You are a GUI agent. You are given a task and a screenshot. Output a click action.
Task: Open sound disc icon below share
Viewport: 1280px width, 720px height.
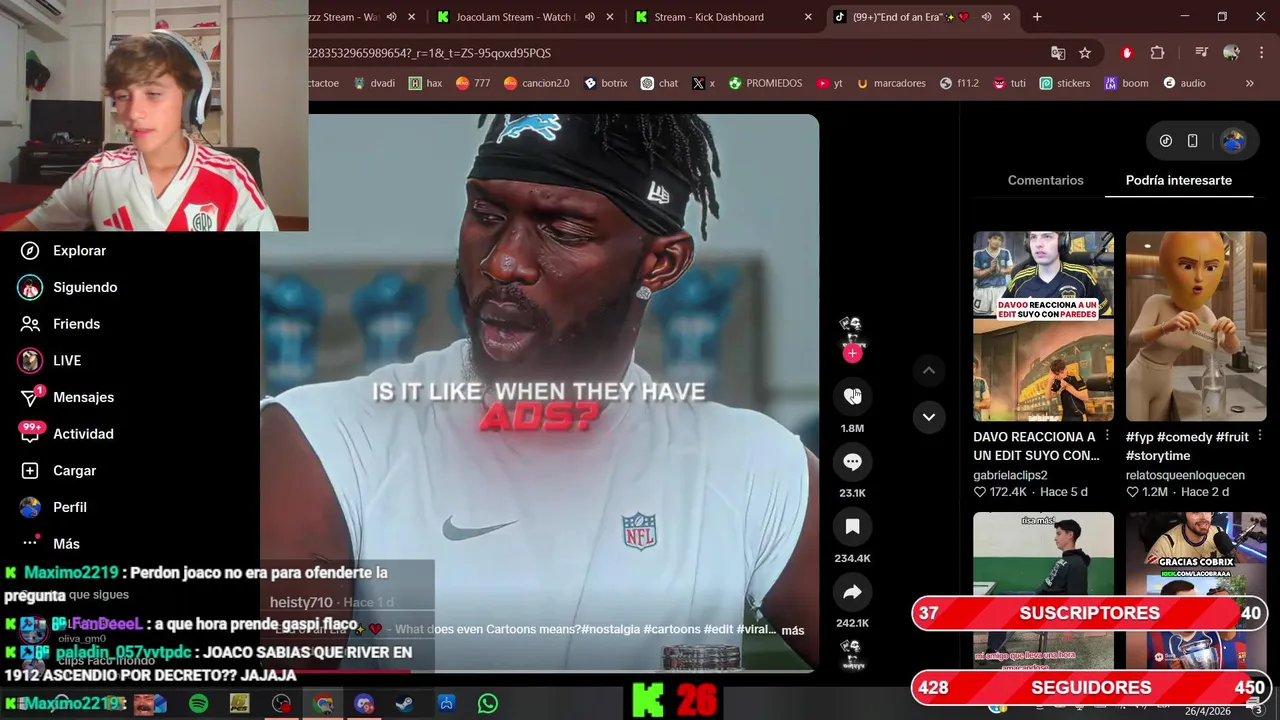tap(852, 652)
